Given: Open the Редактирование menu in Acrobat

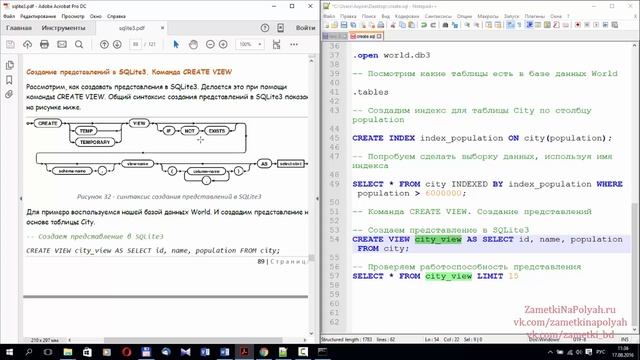Looking at the screenshot, I should [38, 16].
